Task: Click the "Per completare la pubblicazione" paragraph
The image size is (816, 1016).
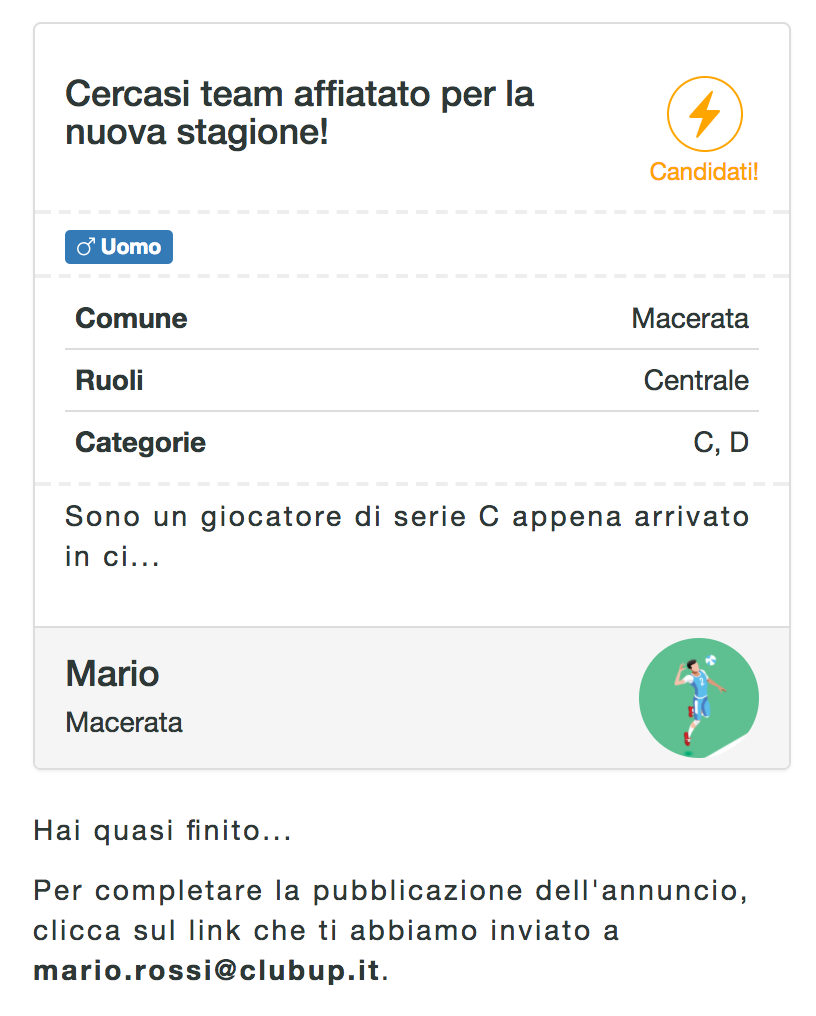Action: tap(390, 911)
